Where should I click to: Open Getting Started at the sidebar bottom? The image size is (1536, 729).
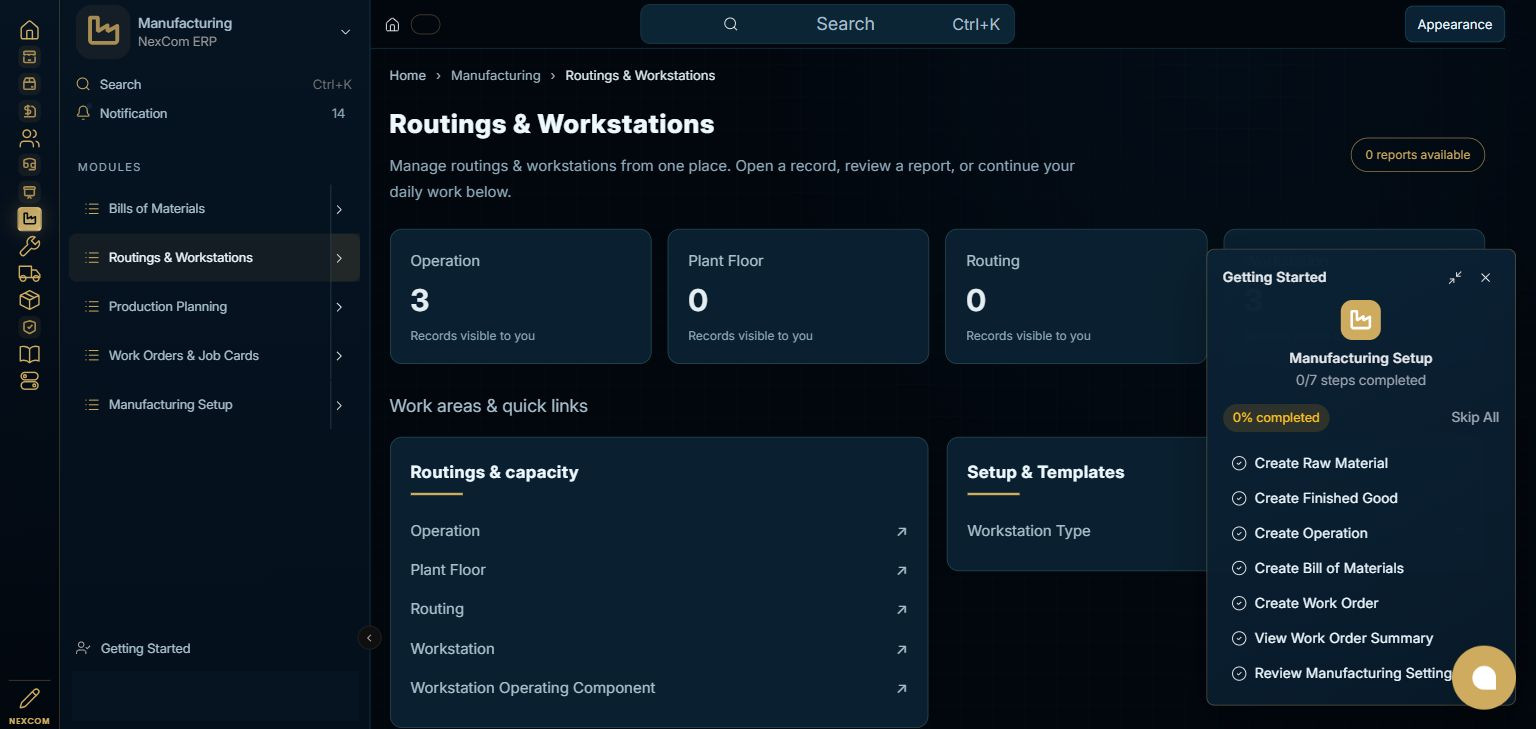point(133,648)
